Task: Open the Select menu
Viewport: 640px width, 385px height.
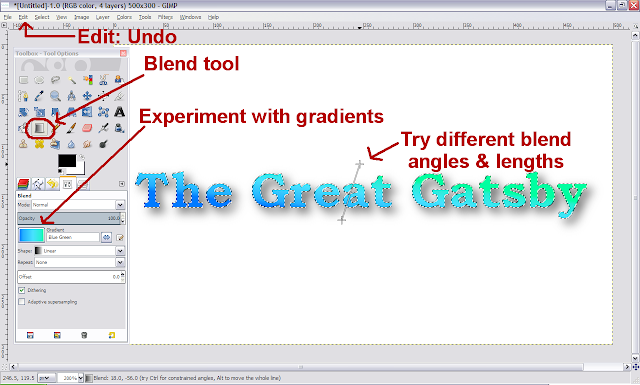Action: pos(42,17)
